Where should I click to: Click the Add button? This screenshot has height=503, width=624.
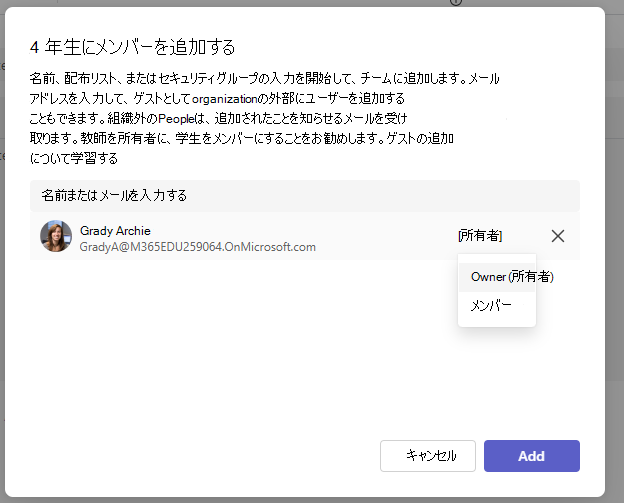532,456
